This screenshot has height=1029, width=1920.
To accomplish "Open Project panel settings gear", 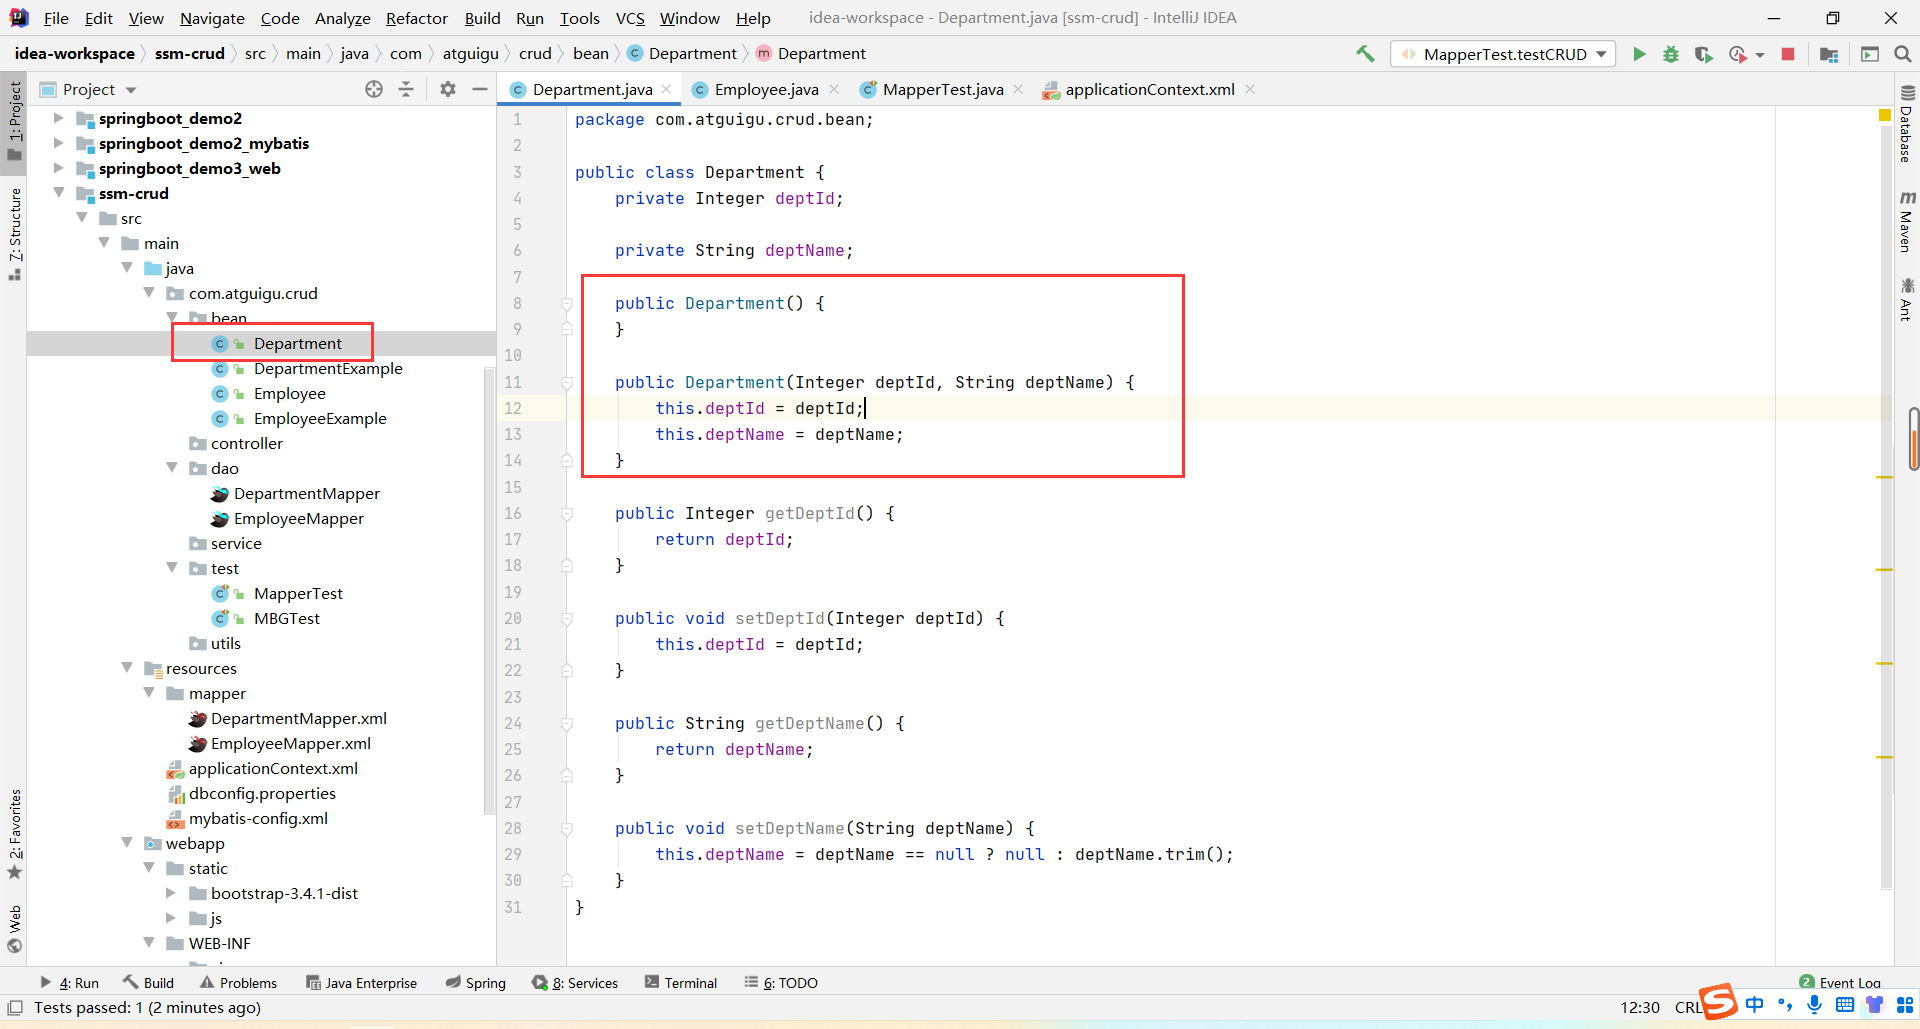I will point(448,89).
